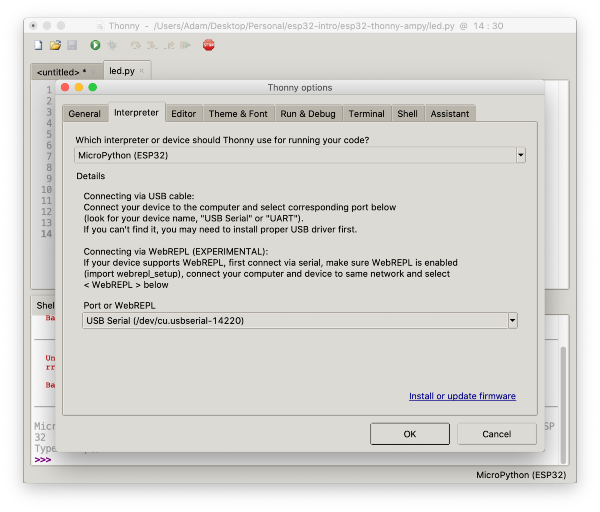
Task: Click the Cancel button
Action: click(497, 434)
